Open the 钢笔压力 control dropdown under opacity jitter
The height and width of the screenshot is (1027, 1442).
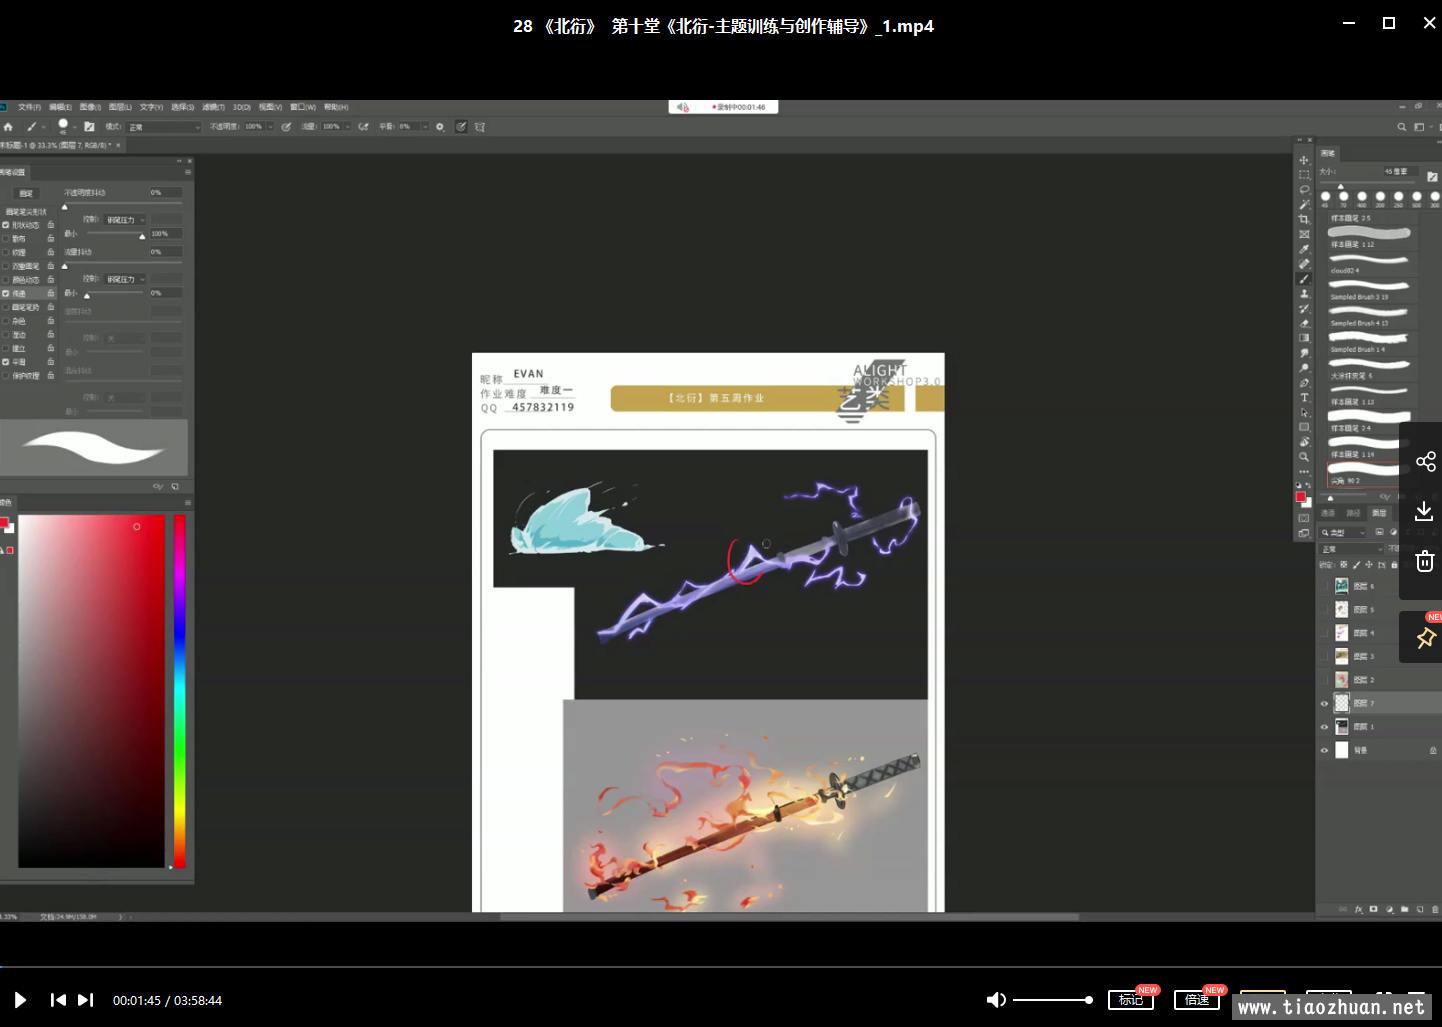(126, 220)
